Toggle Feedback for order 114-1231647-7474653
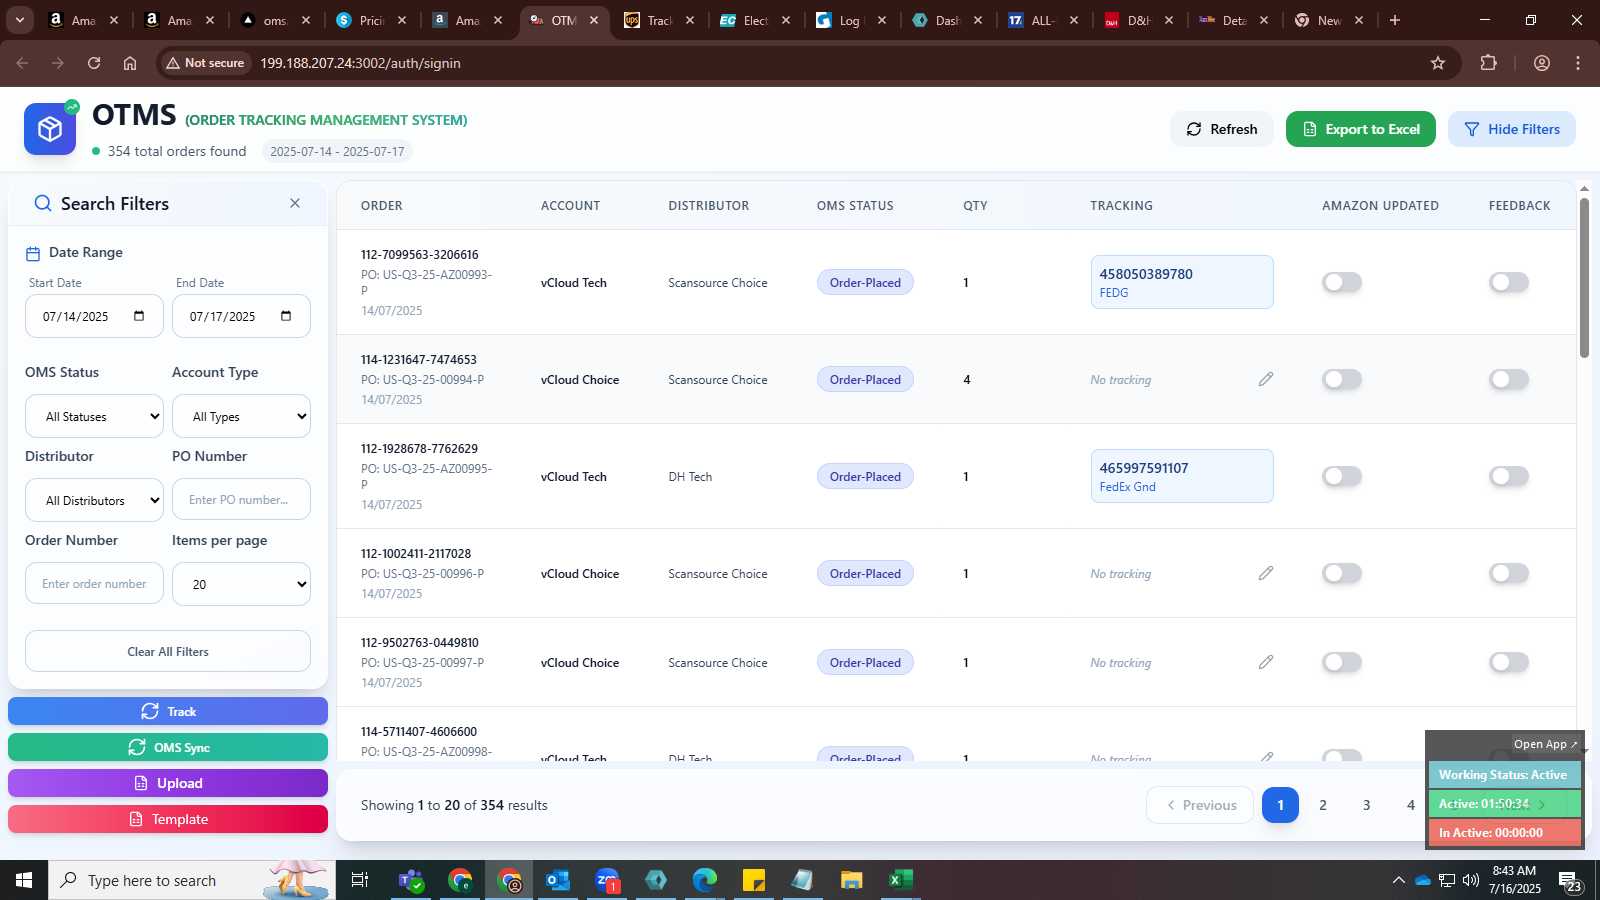 pyautogui.click(x=1509, y=379)
